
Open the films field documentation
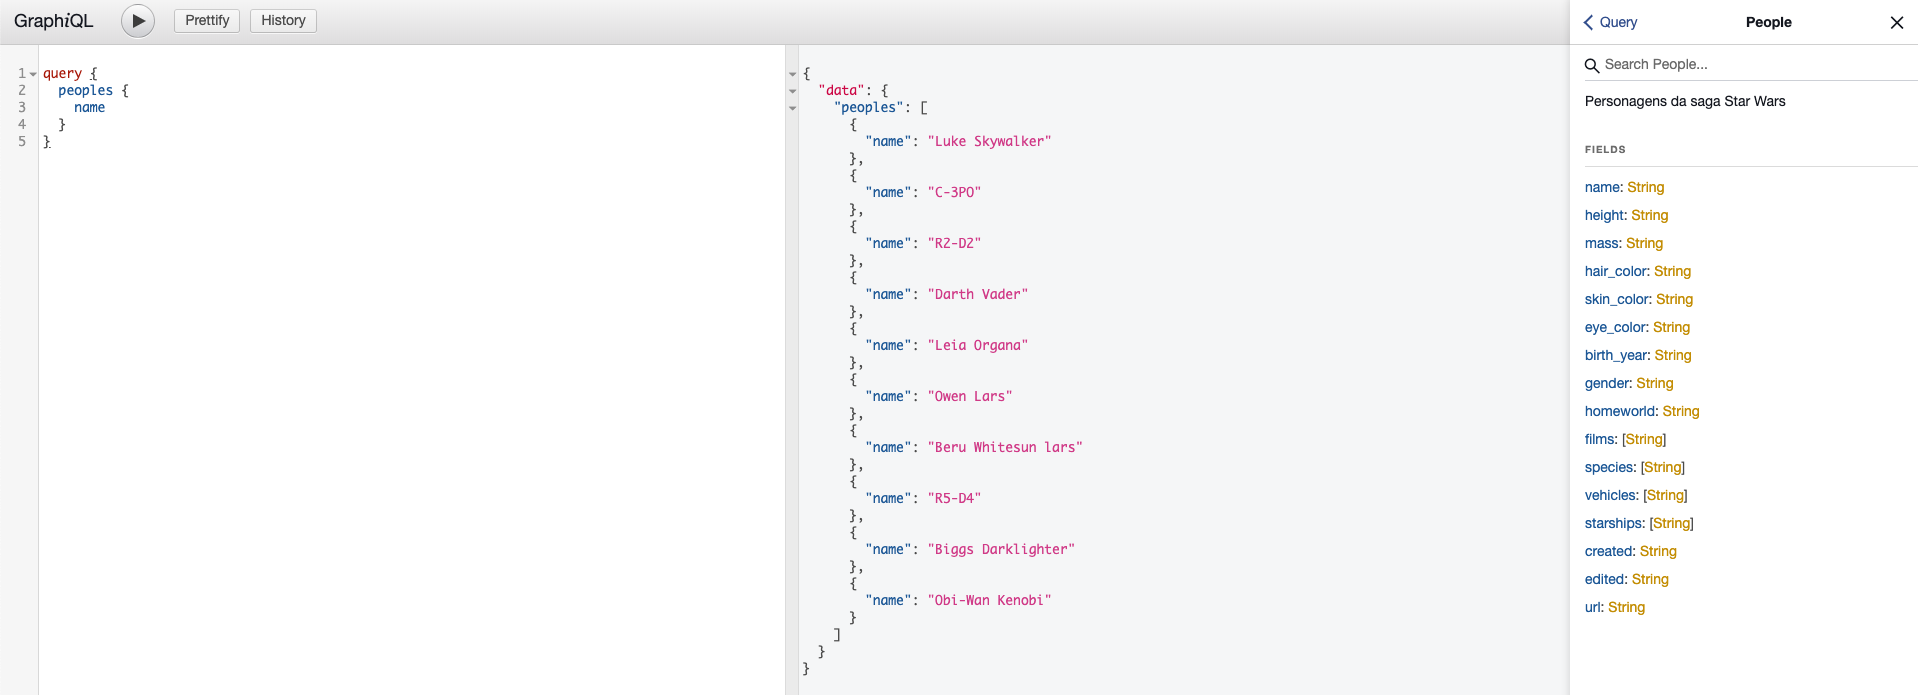tap(1600, 439)
